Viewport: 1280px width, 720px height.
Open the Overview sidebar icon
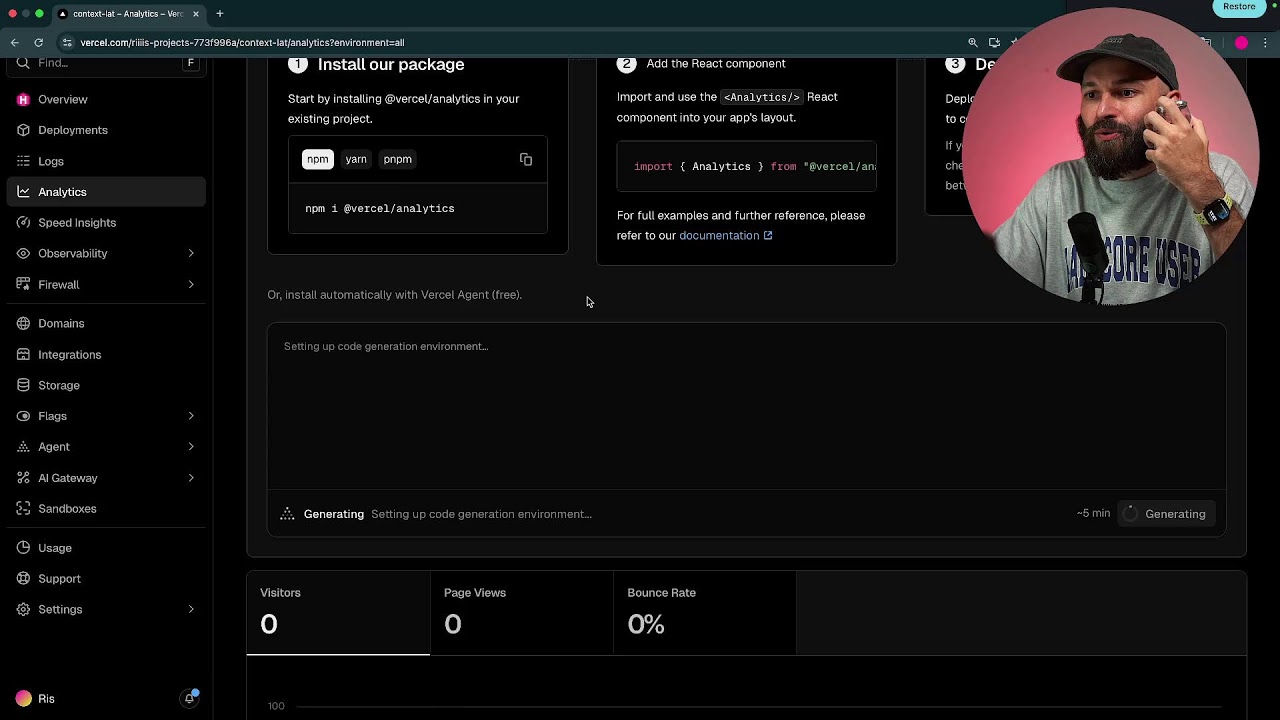click(23, 99)
